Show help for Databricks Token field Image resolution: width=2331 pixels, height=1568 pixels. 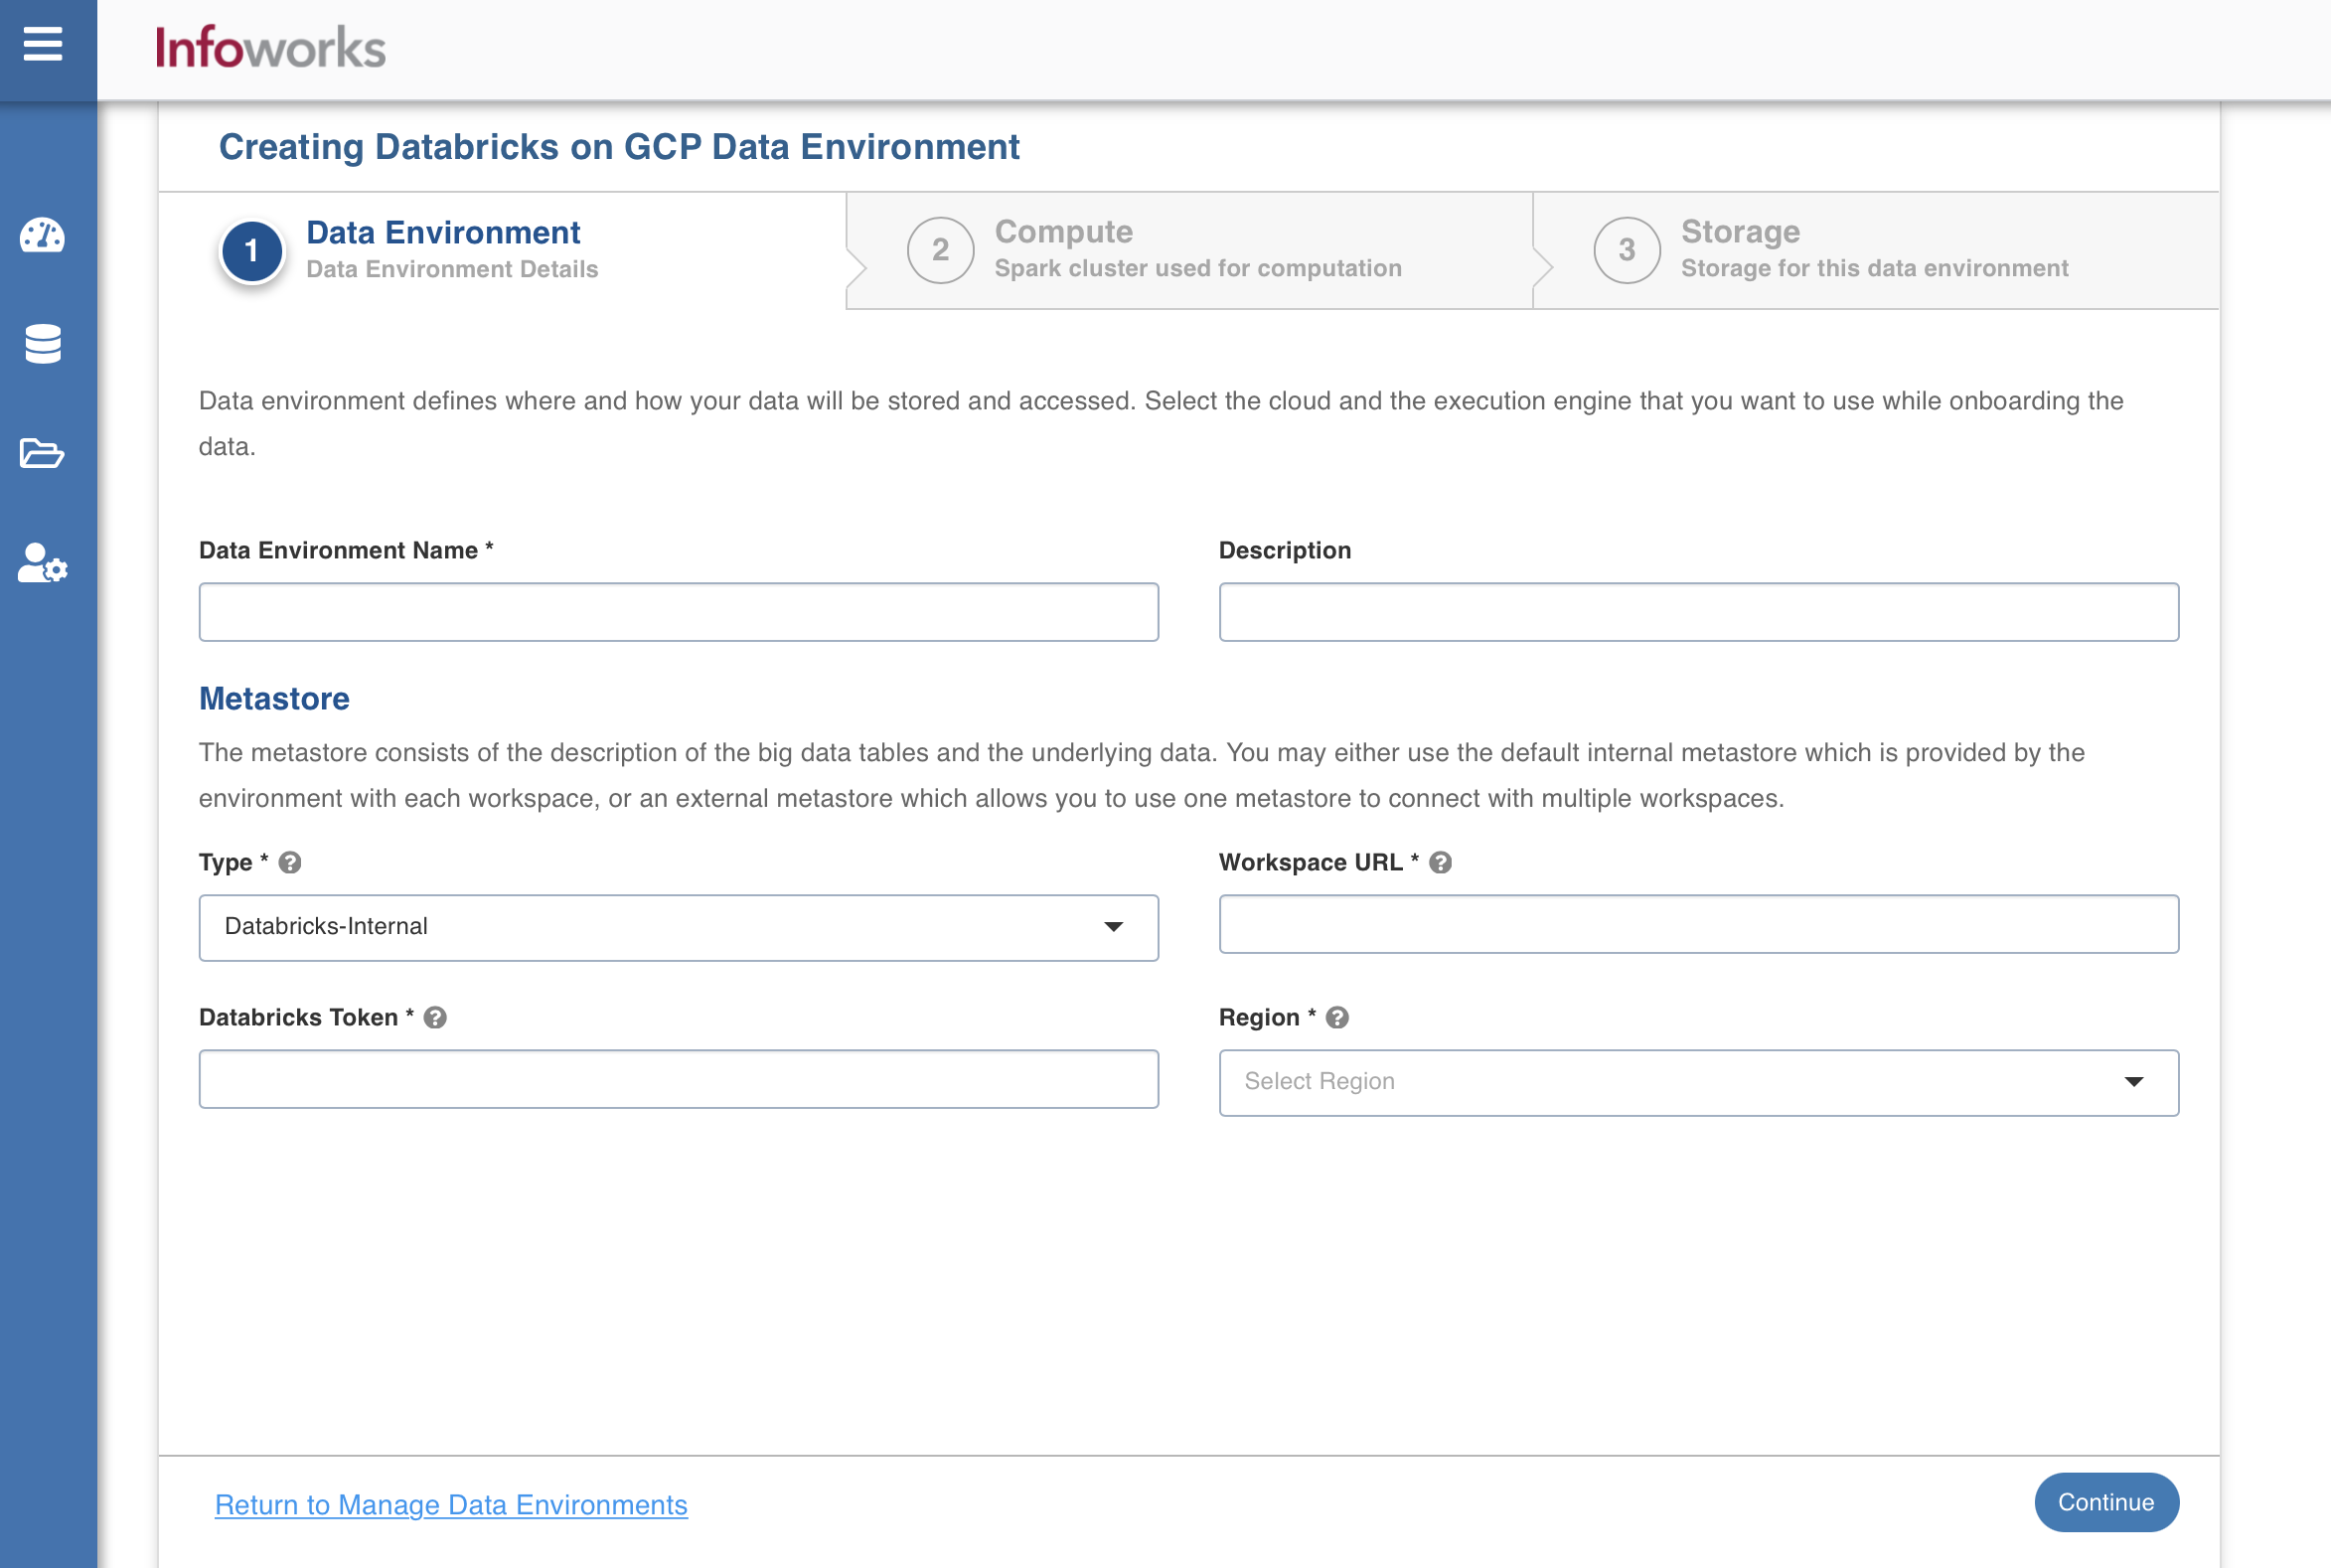(435, 1017)
